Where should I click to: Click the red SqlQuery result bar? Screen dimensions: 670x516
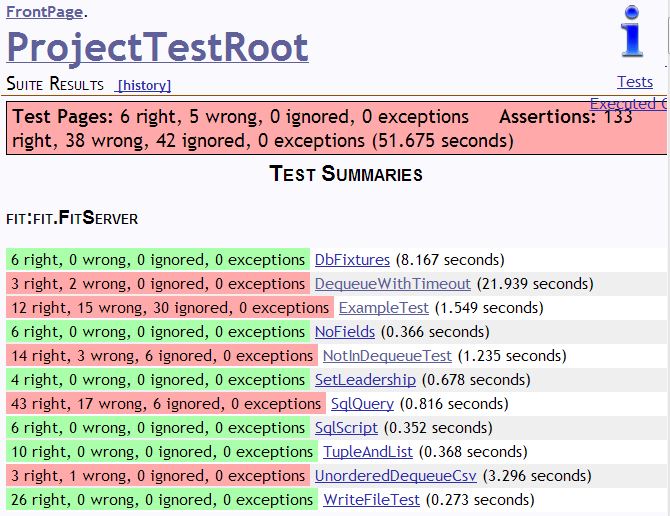166,404
